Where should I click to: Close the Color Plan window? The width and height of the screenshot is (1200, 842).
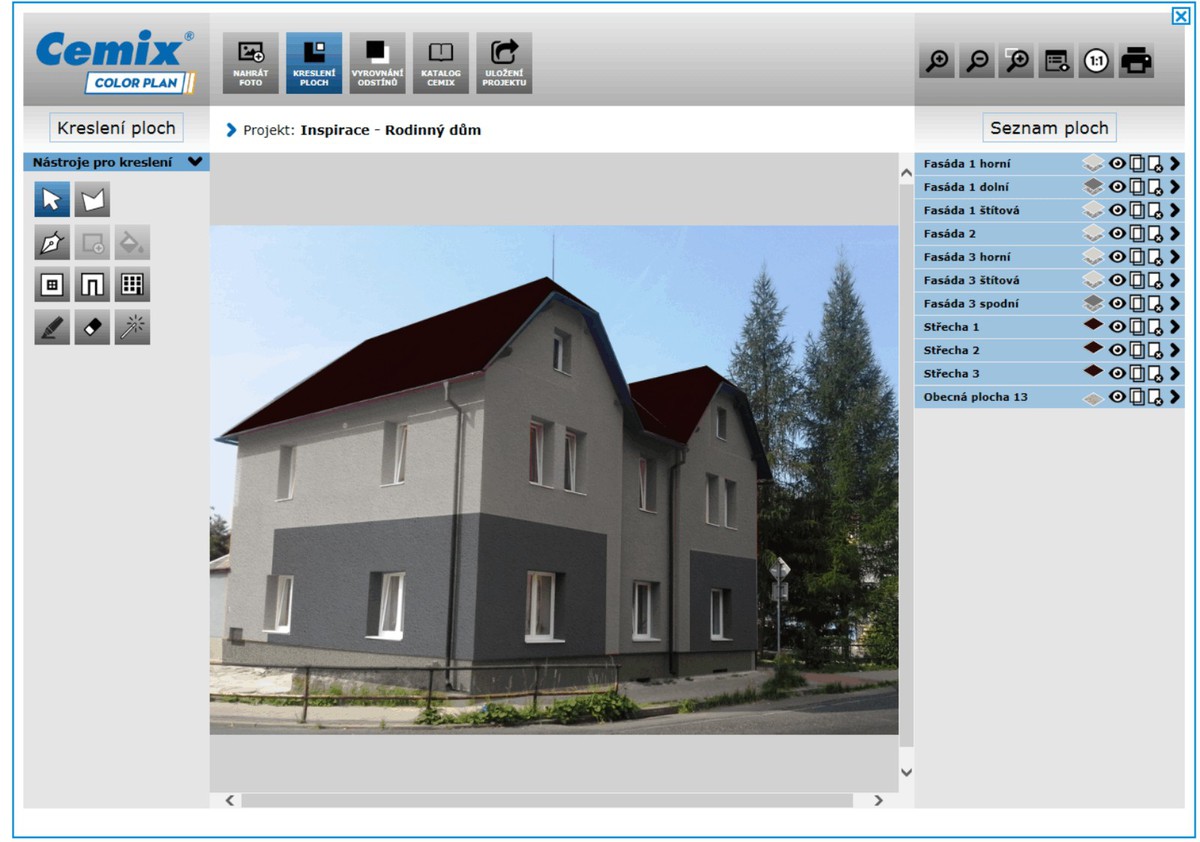pos(1180,16)
